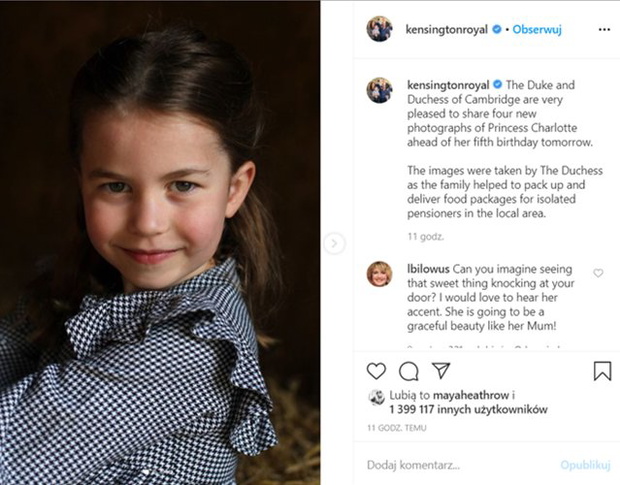
Task: Open kensingtonroyal avatar in post header
Action: click(x=379, y=29)
